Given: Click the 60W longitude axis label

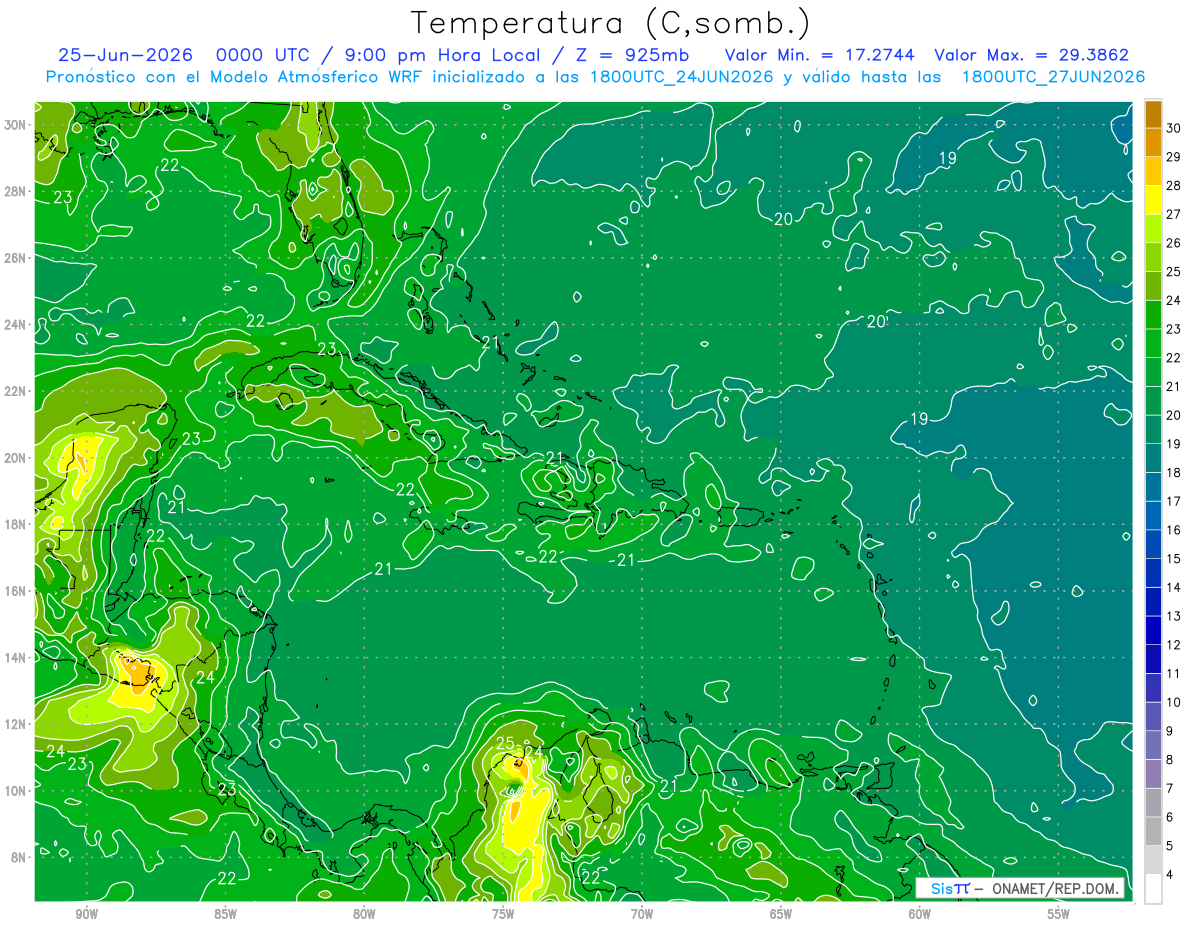Looking at the screenshot, I should pyautogui.click(x=920, y=914).
